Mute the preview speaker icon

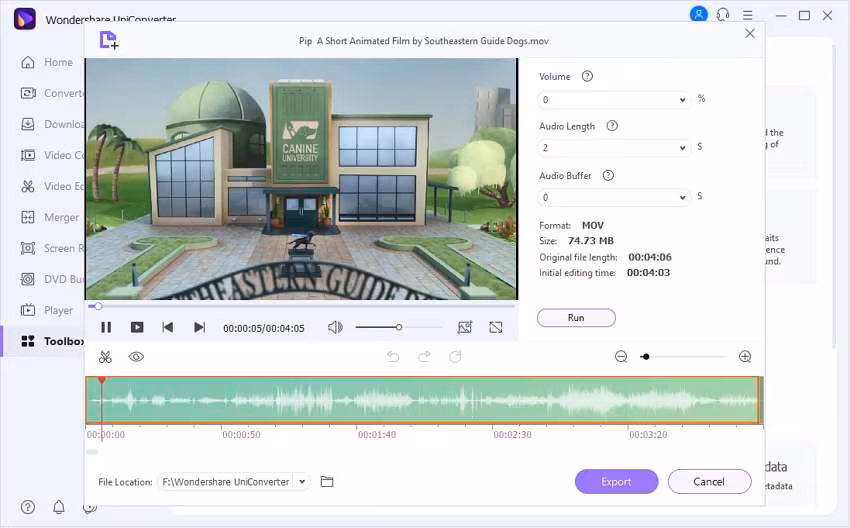(335, 327)
